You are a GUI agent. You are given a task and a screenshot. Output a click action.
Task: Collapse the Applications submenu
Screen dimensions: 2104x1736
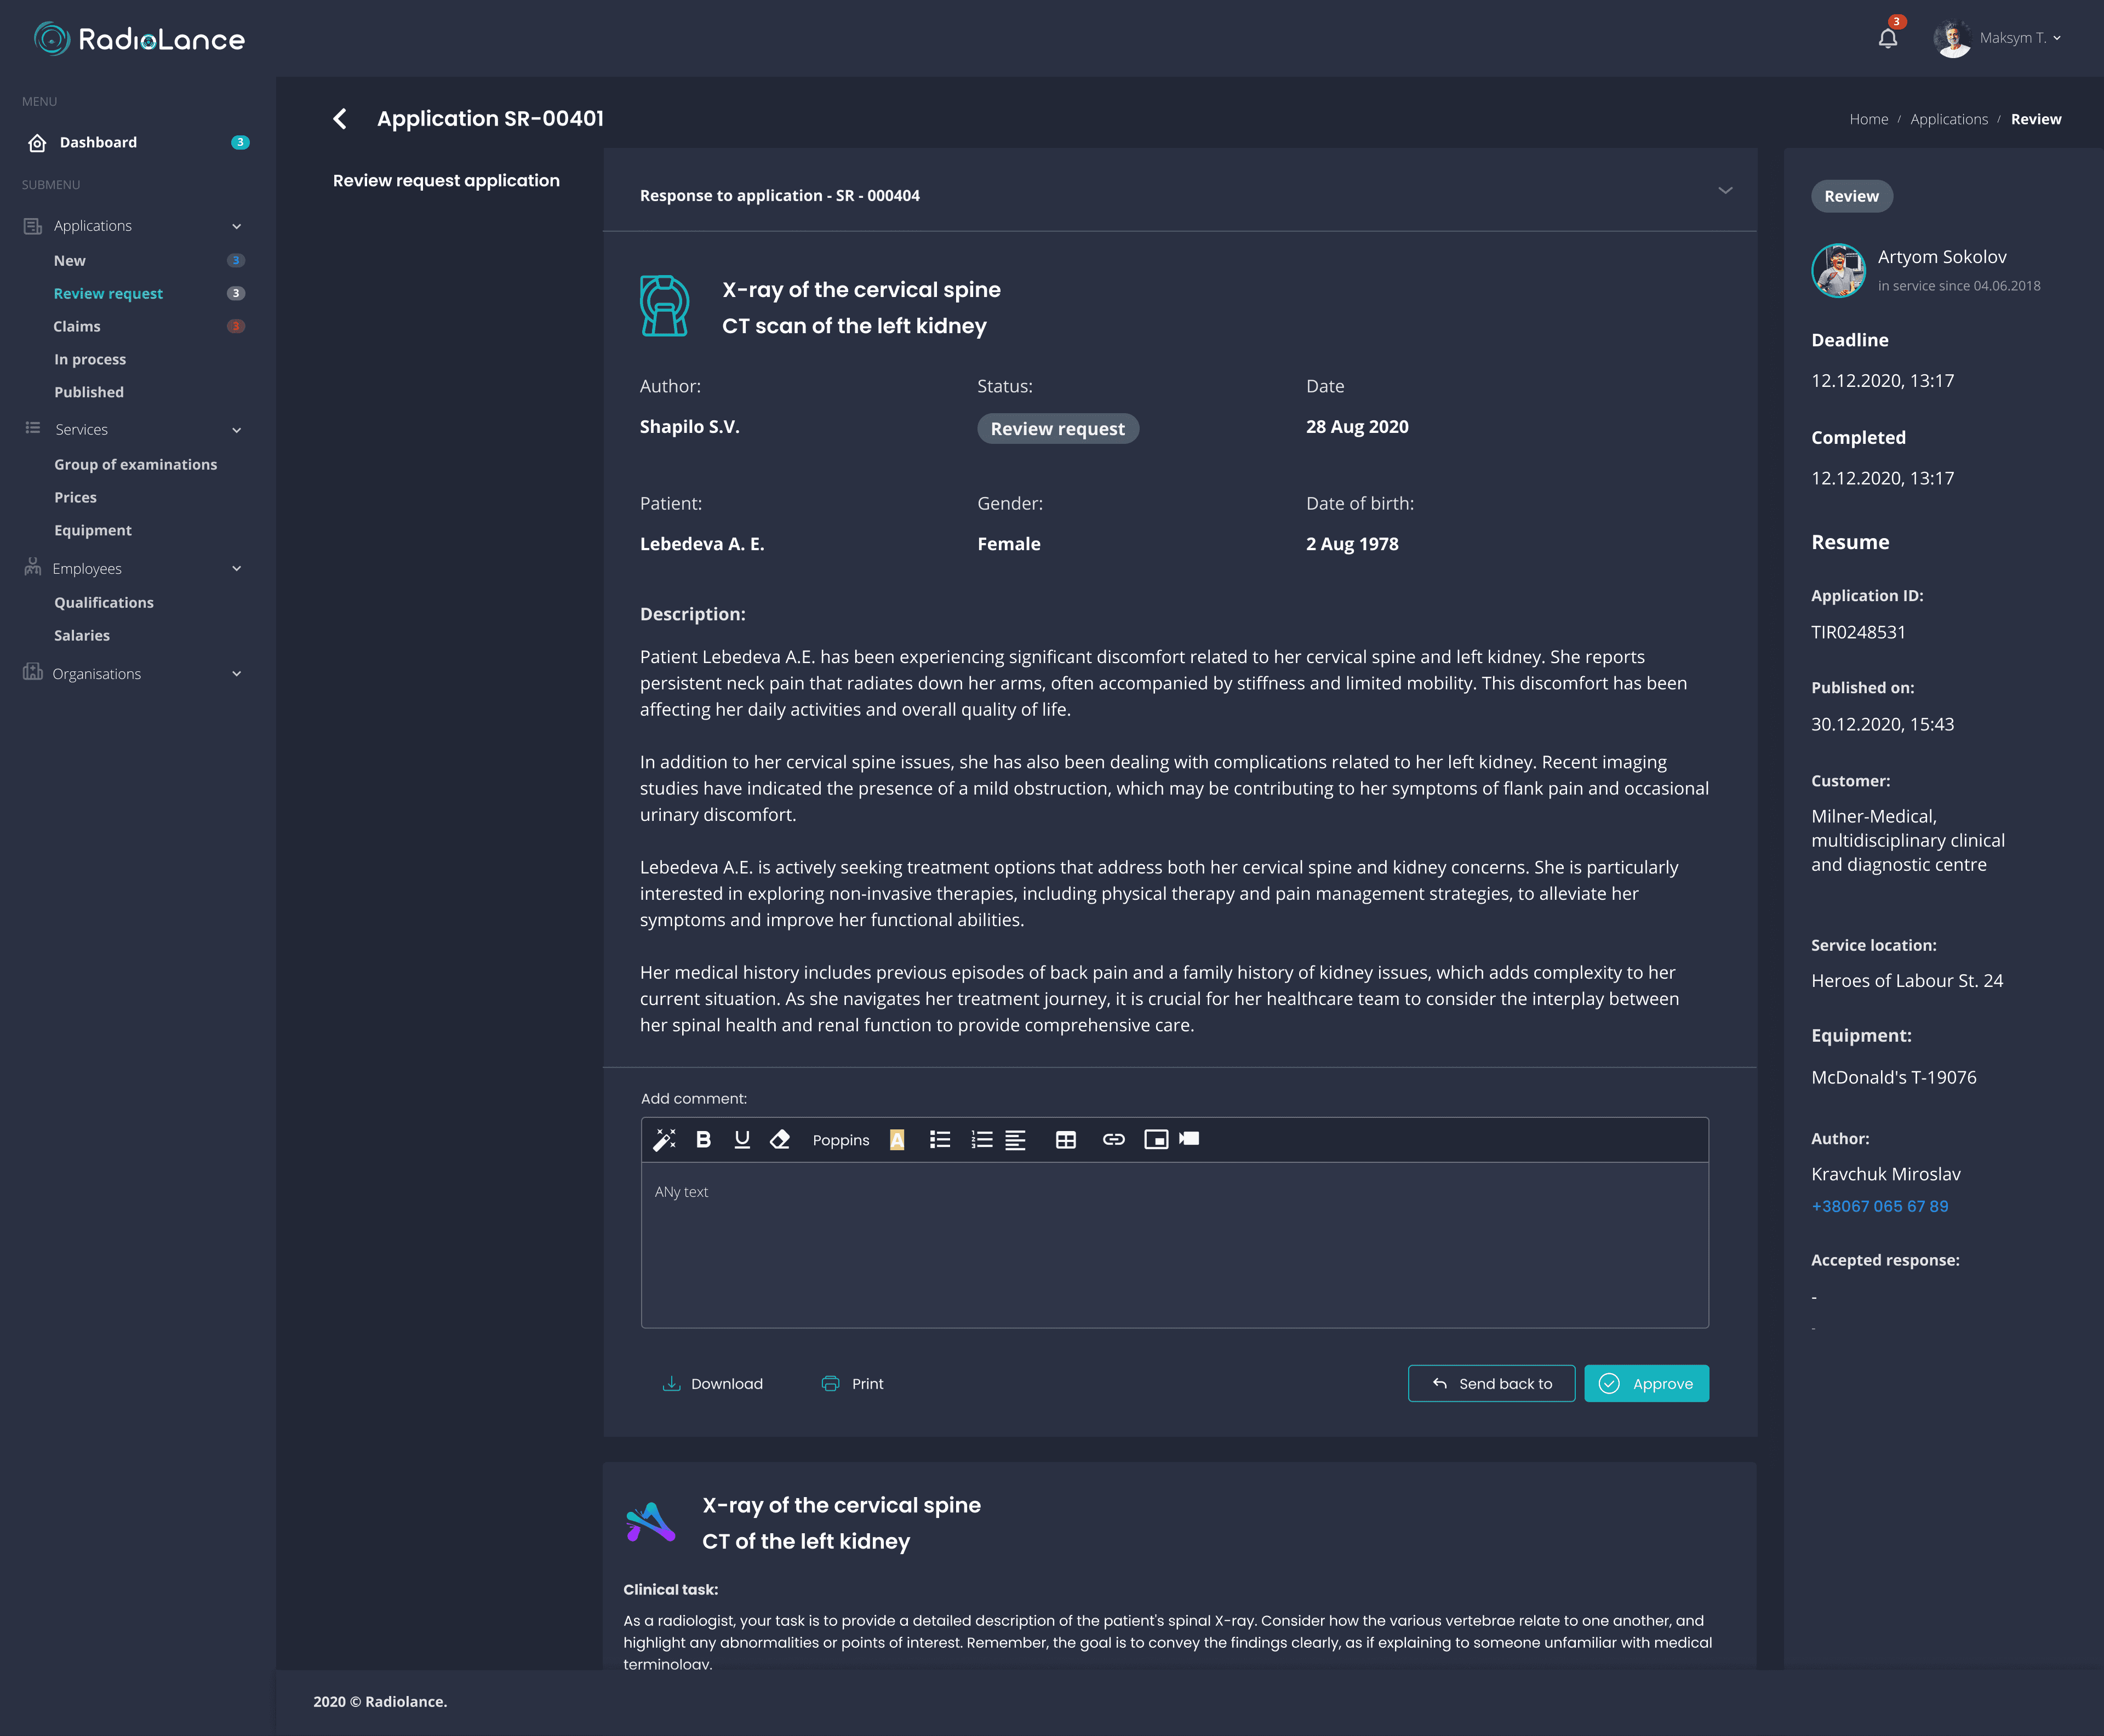pos(237,226)
